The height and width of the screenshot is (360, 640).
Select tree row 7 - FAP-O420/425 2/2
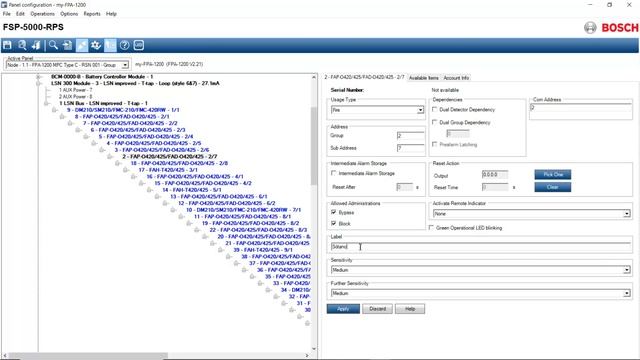point(130,123)
